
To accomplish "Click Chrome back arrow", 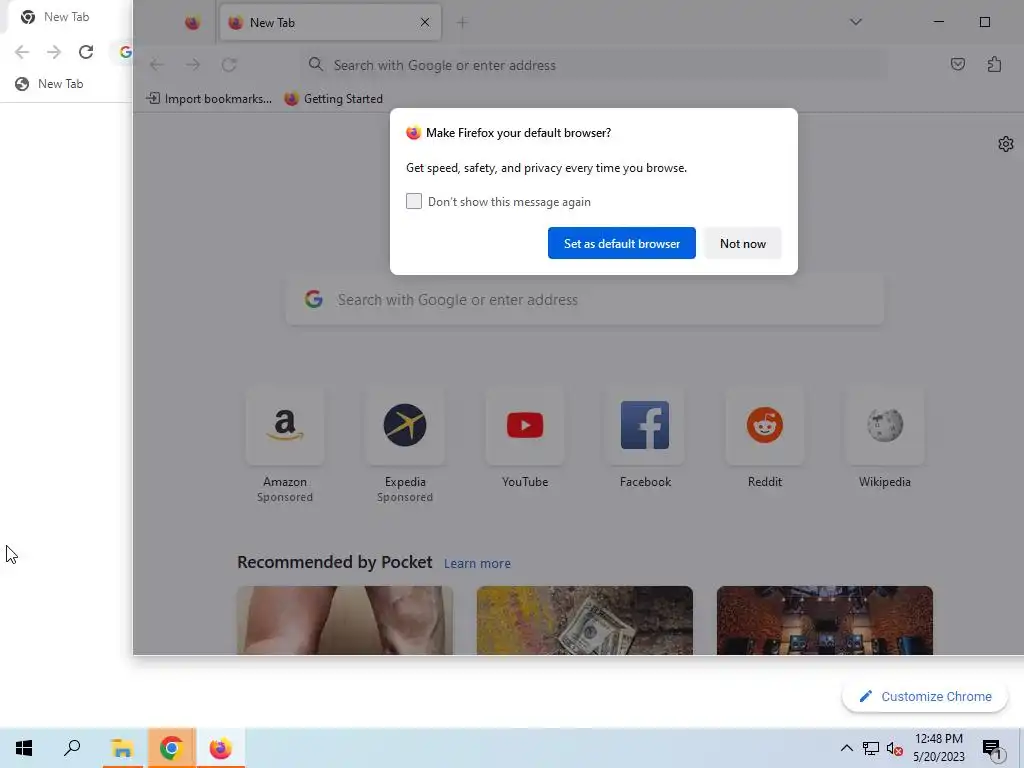I will click(22, 52).
